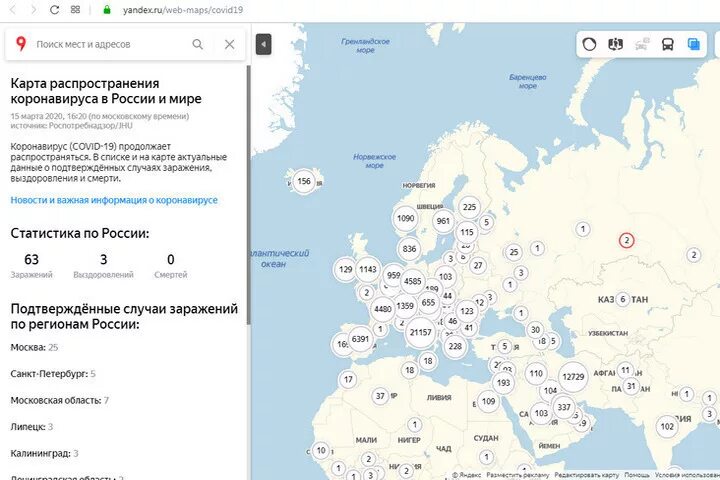The height and width of the screenshot is (480, 720).
Task: Click the 'Статистика по России:' heading
Action: 80,233
